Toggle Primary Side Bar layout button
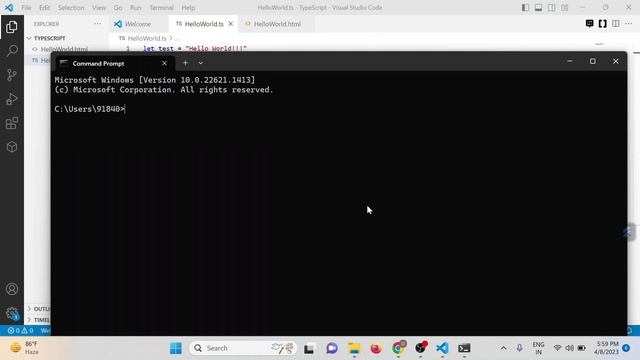The height and width of the screenshot is (360, 640). click(x=525, y=8)
